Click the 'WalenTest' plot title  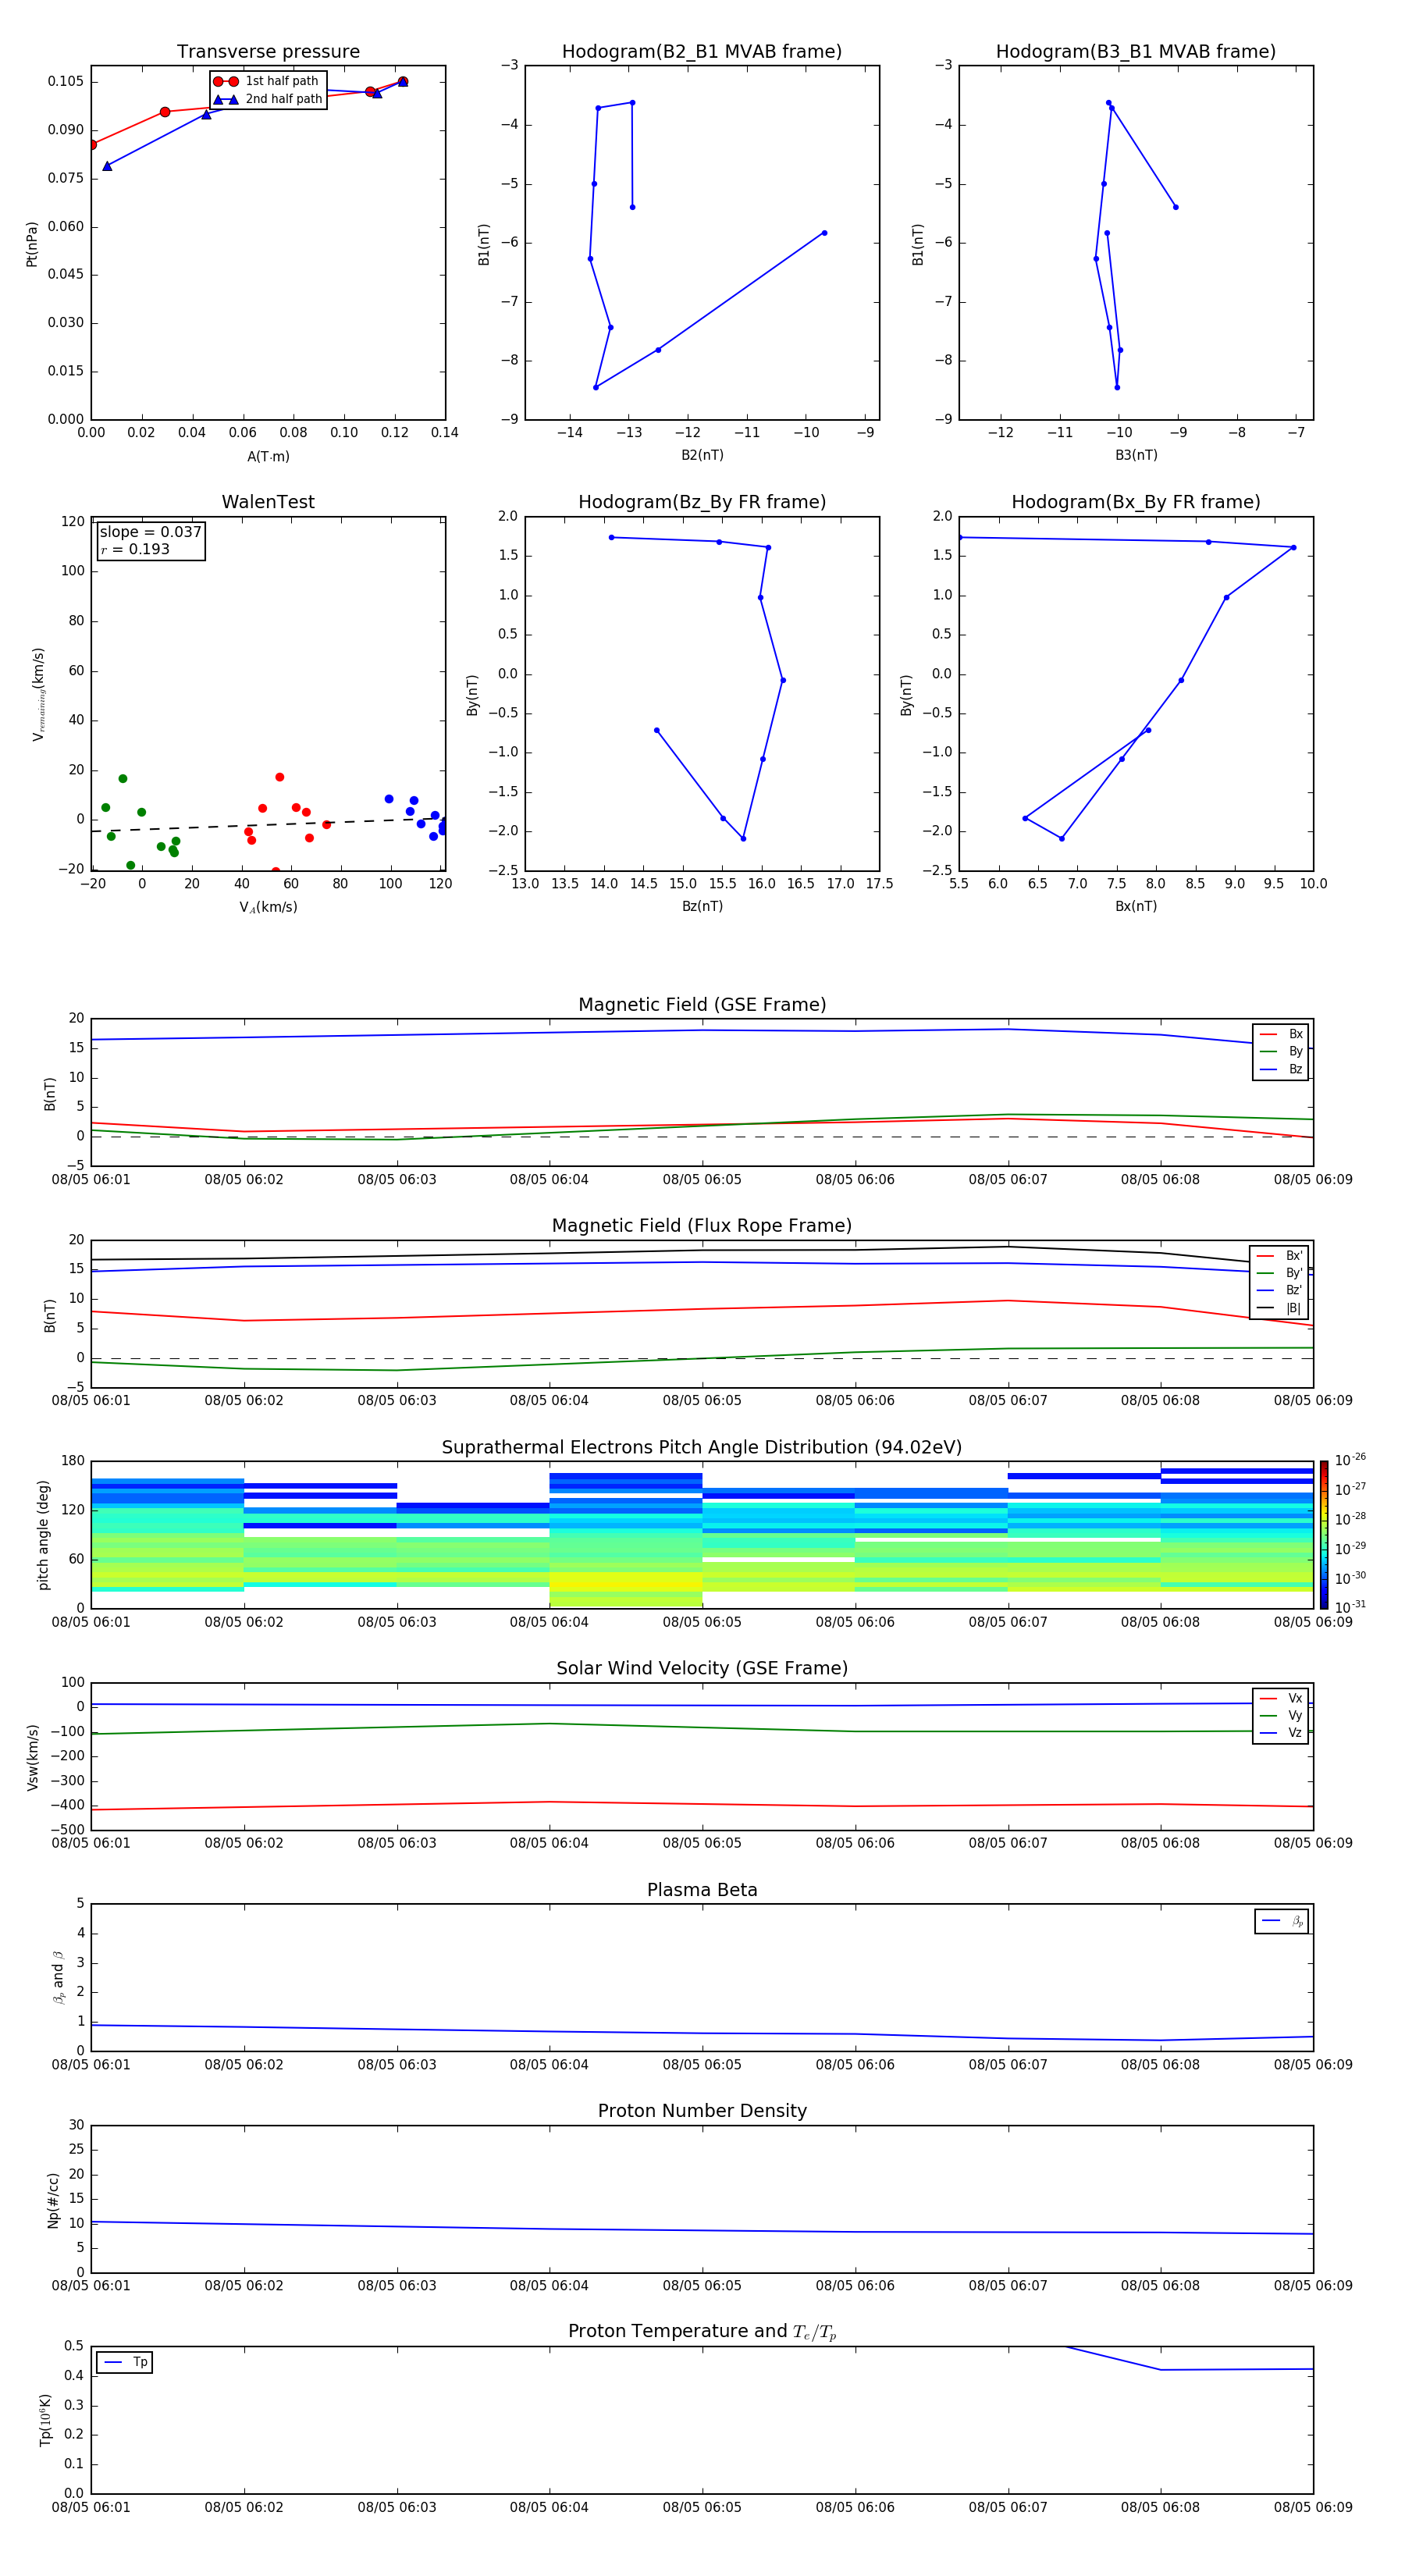[268, 502]
